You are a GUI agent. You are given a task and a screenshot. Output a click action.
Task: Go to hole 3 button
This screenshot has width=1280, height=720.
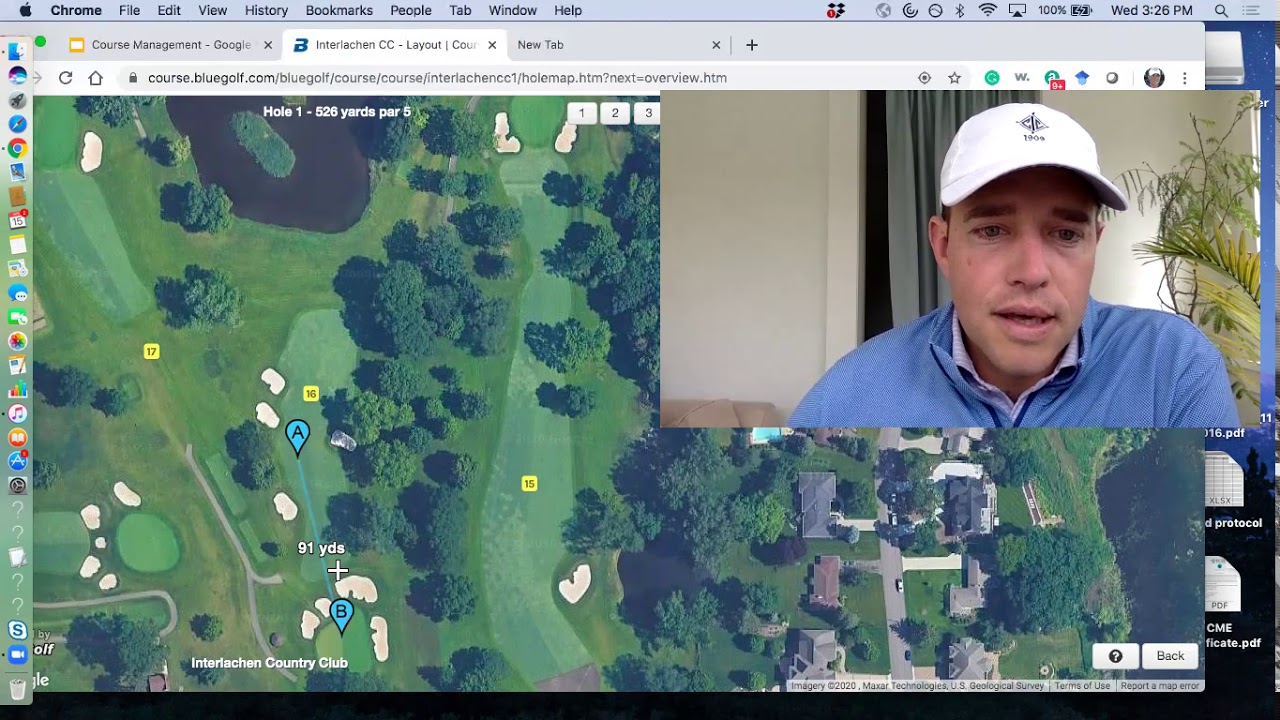point(648,113)
